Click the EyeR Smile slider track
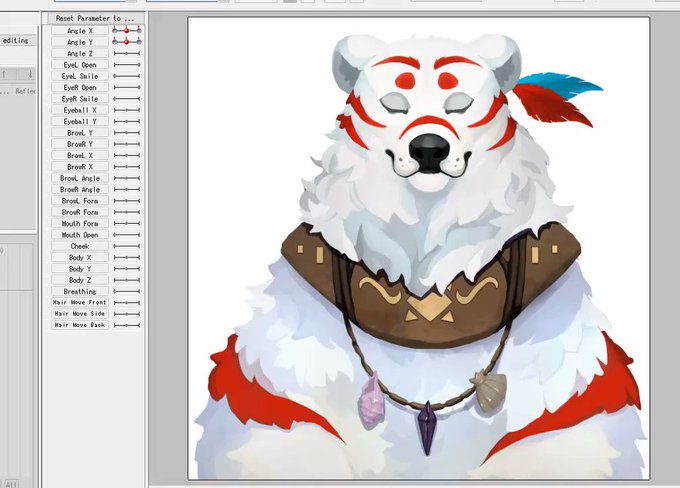The width and height of the screenshot is (680, 488). pos(127,98)
